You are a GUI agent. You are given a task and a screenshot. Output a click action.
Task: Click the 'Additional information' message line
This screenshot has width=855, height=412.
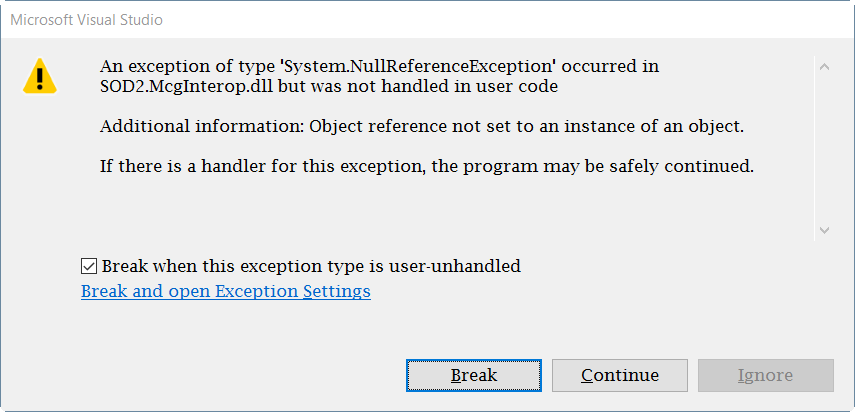(x=422, y=127)
